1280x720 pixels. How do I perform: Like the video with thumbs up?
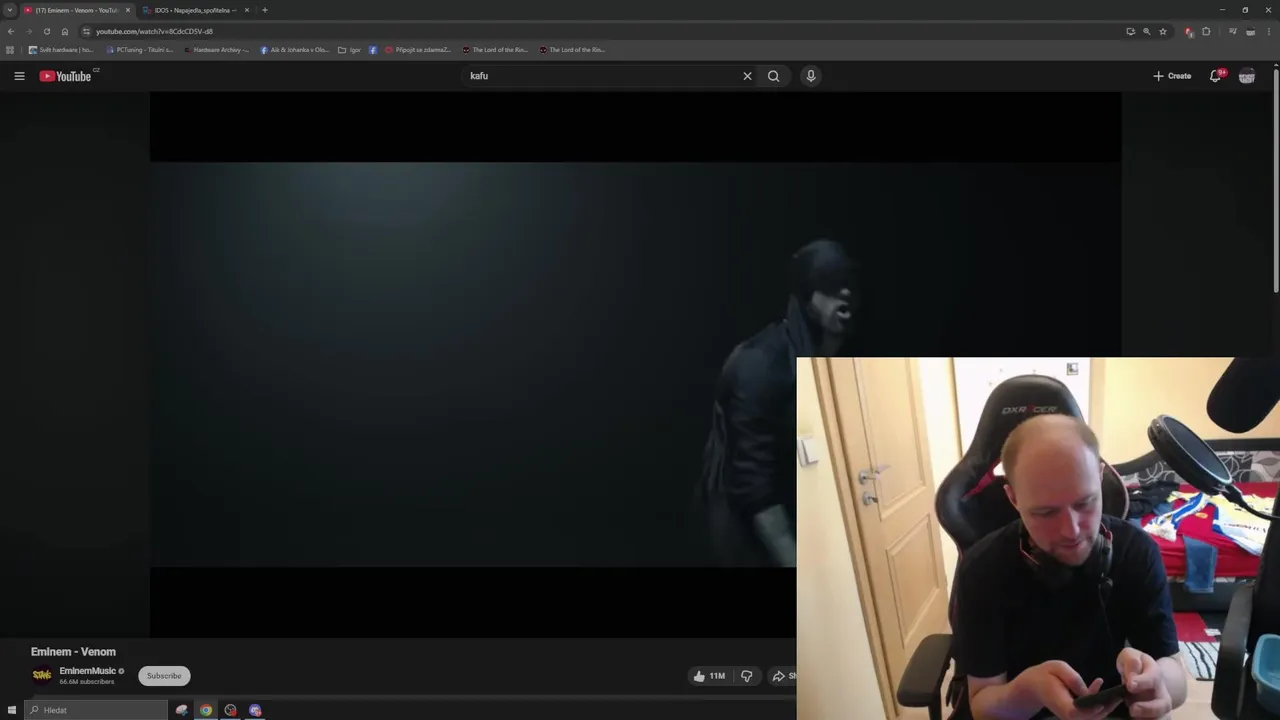coord(709,676)
